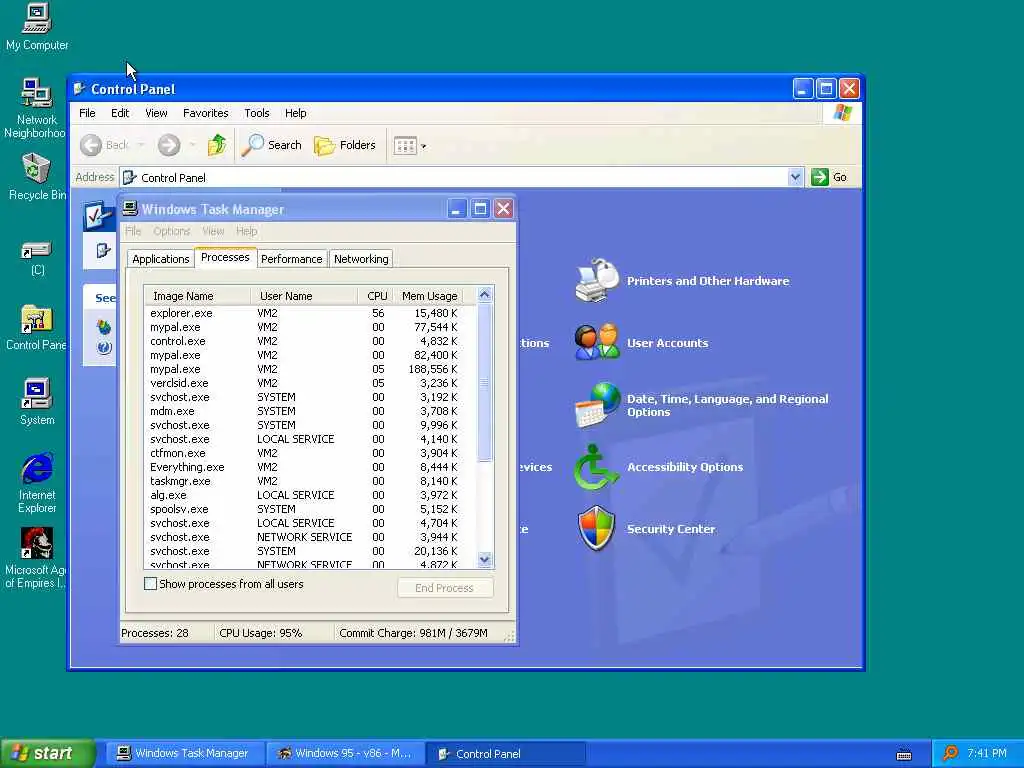The image size is (1024, 768).
Task: Open Security Center link text
Action: pos(671,529)
